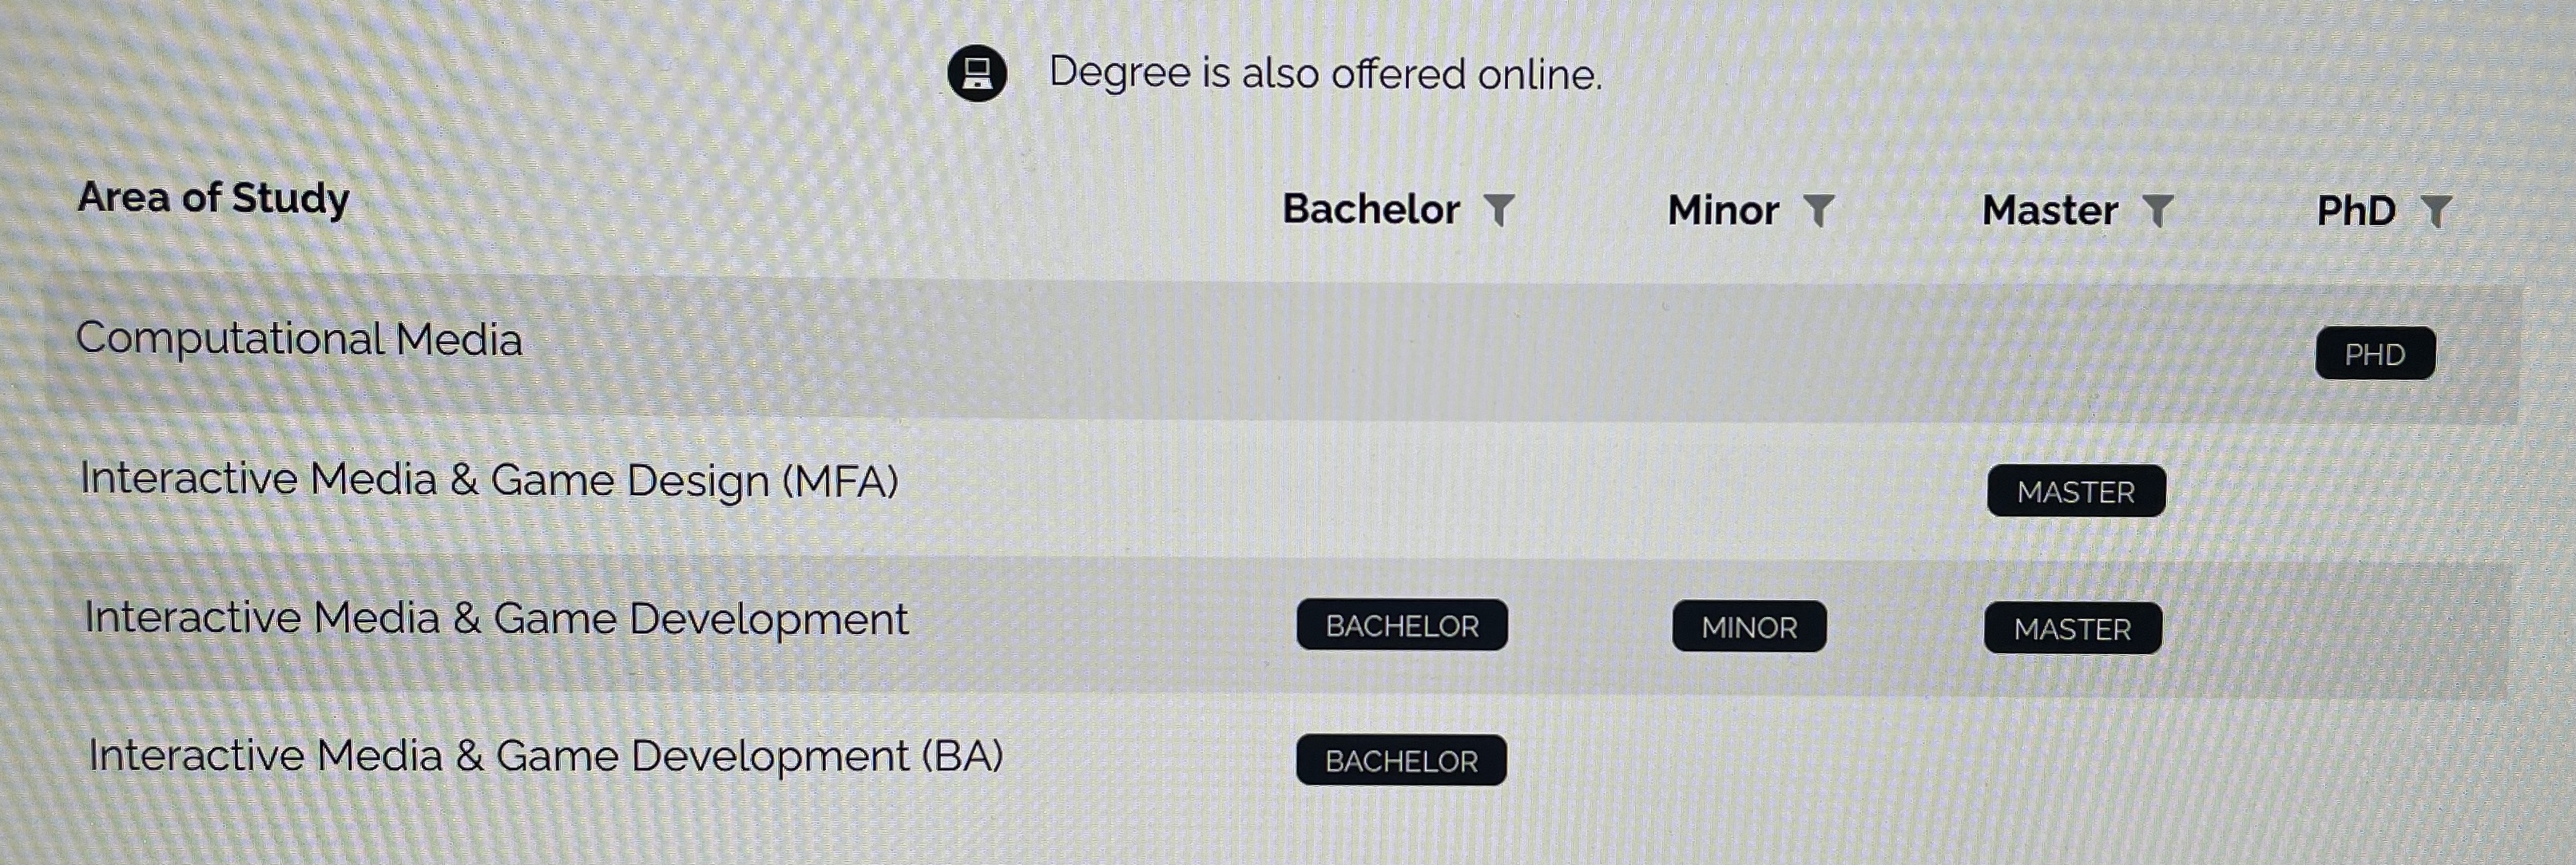Screen dimensions: 2576x865
Task: Open the Interactive Media & Game Development row without suffix
Action: pos(496,618)
